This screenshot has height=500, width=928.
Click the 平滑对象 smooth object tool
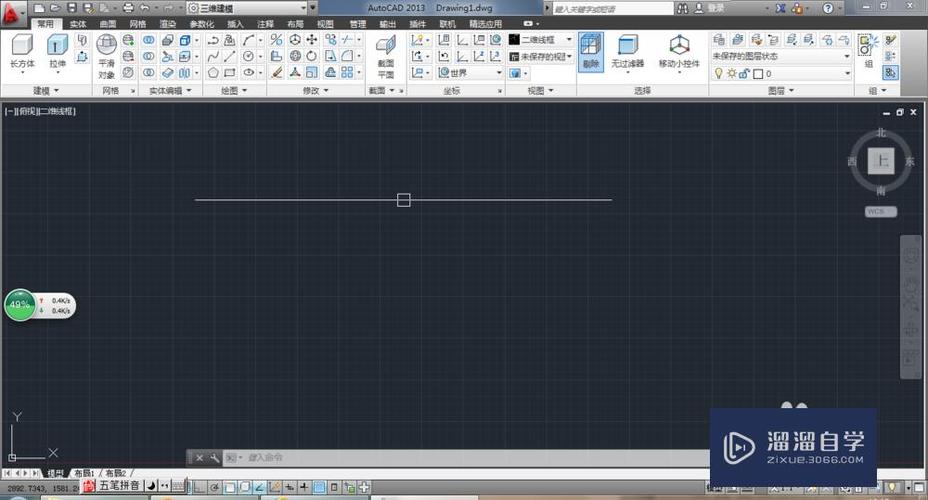[x=107, y=57]
